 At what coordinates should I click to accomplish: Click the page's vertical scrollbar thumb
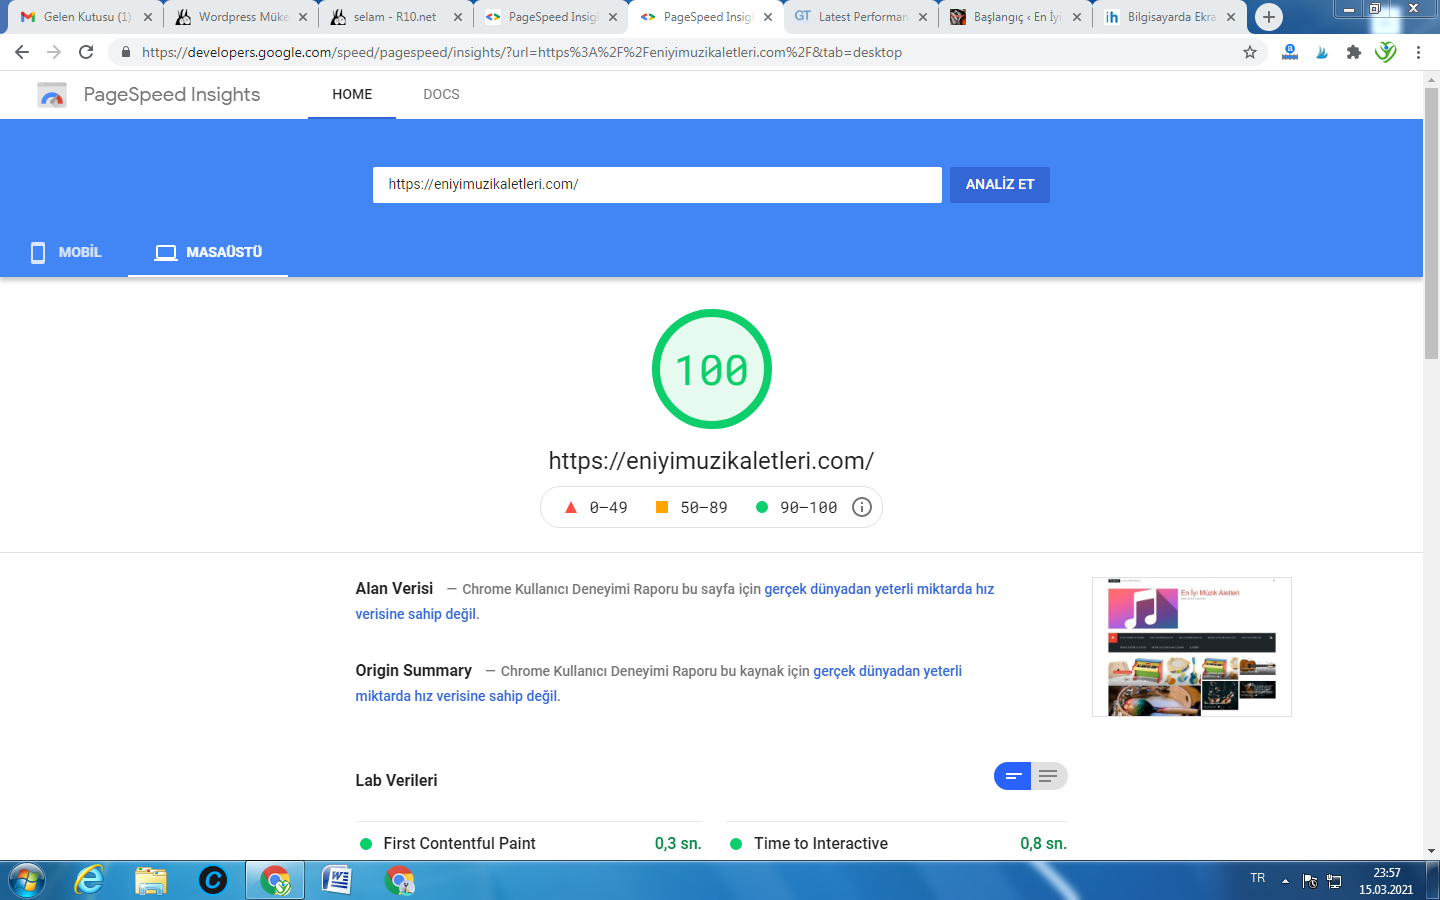point(1431,223)
